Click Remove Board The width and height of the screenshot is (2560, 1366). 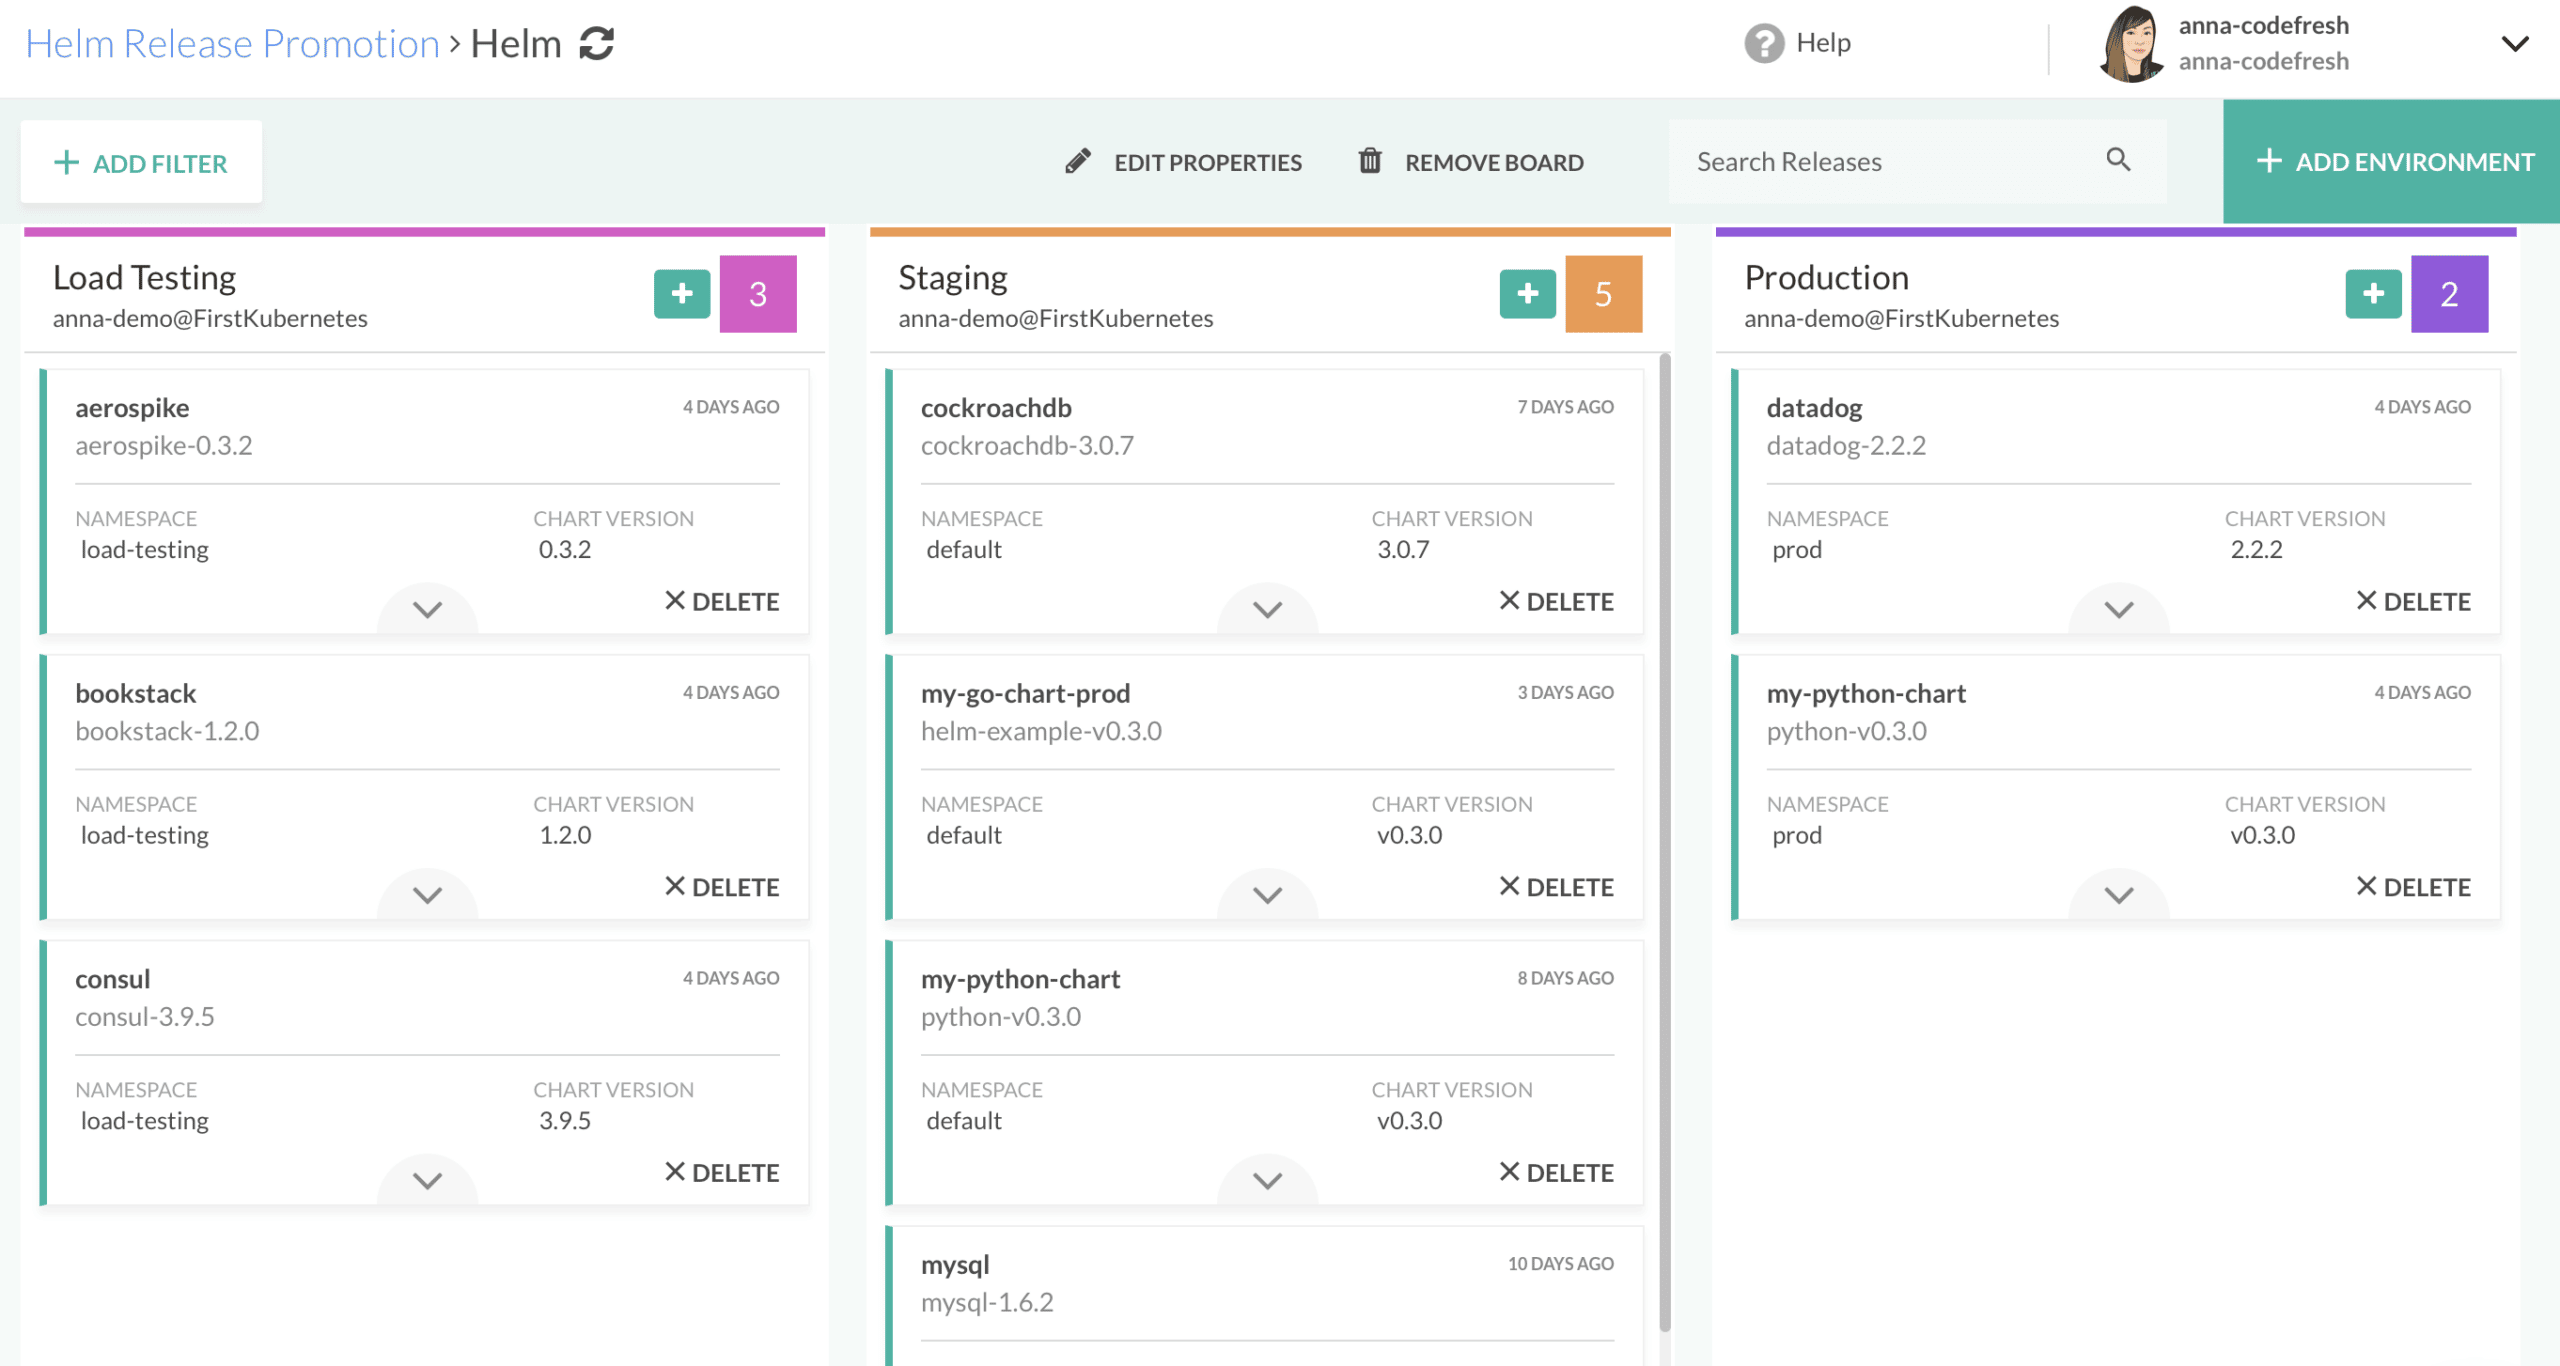(x=1470, y=162)
